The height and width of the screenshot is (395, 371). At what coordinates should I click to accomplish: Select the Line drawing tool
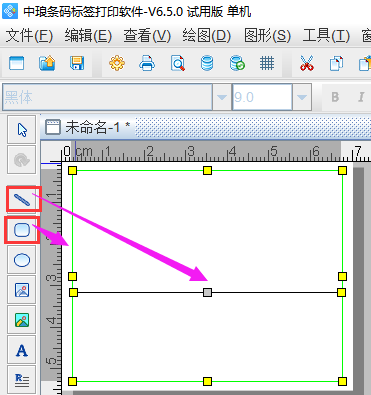coord(22,200)
